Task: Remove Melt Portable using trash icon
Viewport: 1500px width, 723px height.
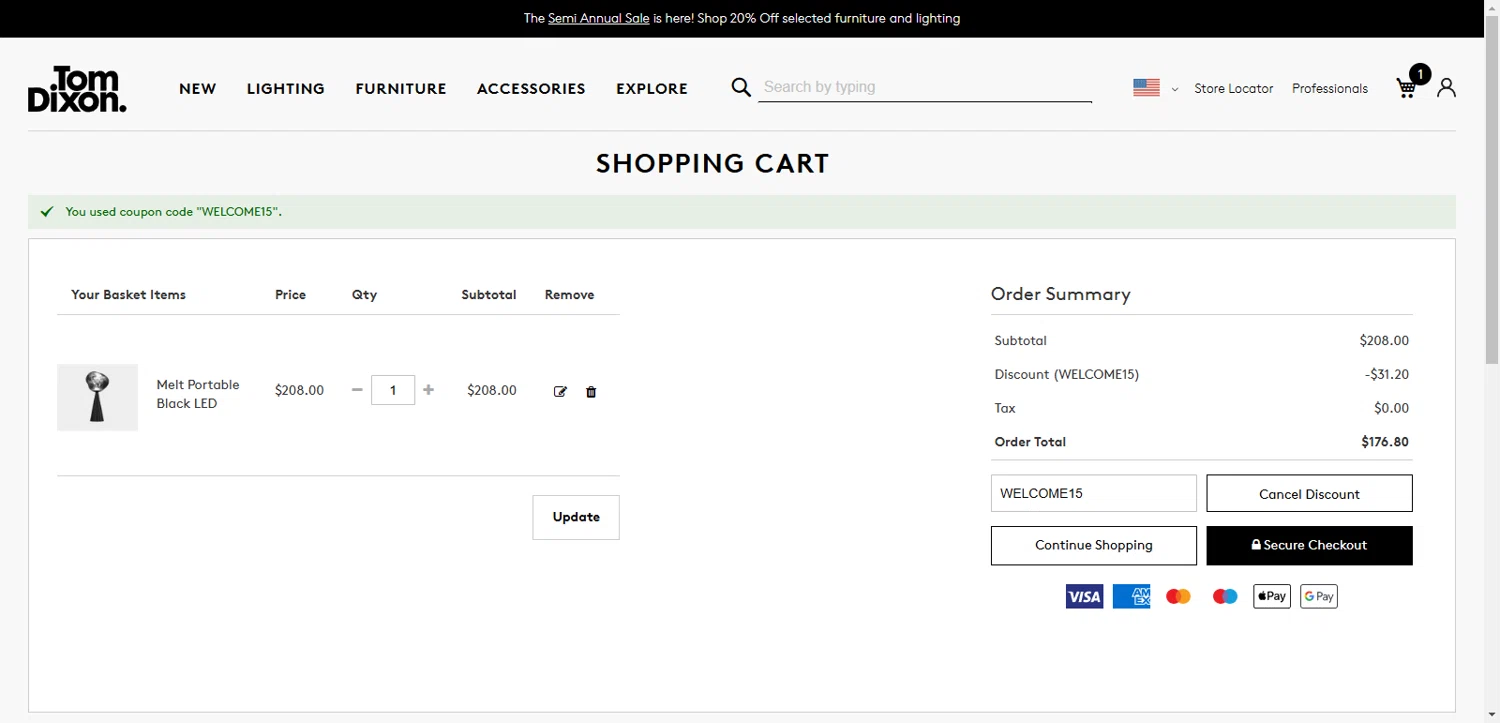Action: click(591, 392)
